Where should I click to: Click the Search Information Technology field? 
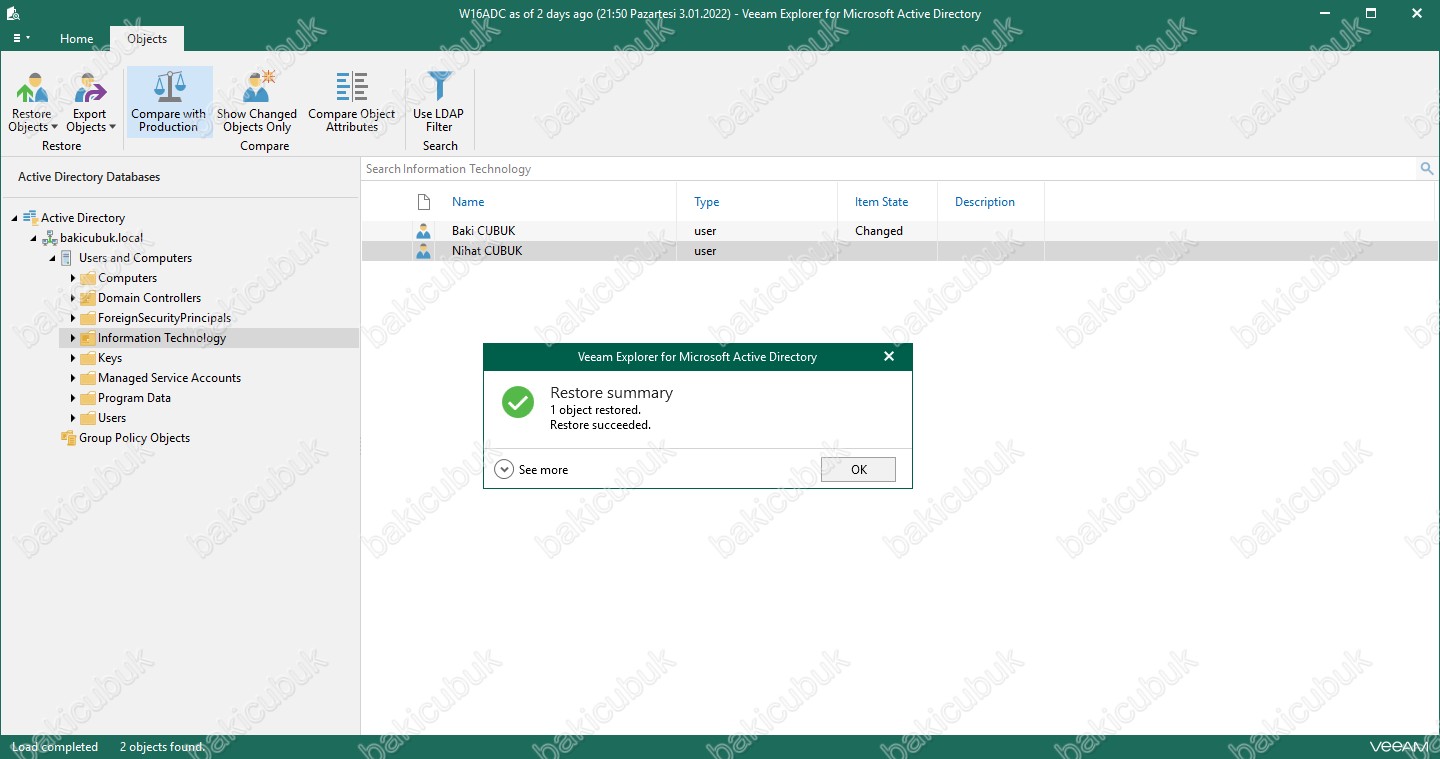pyautogui.click(x=890, y=169)
